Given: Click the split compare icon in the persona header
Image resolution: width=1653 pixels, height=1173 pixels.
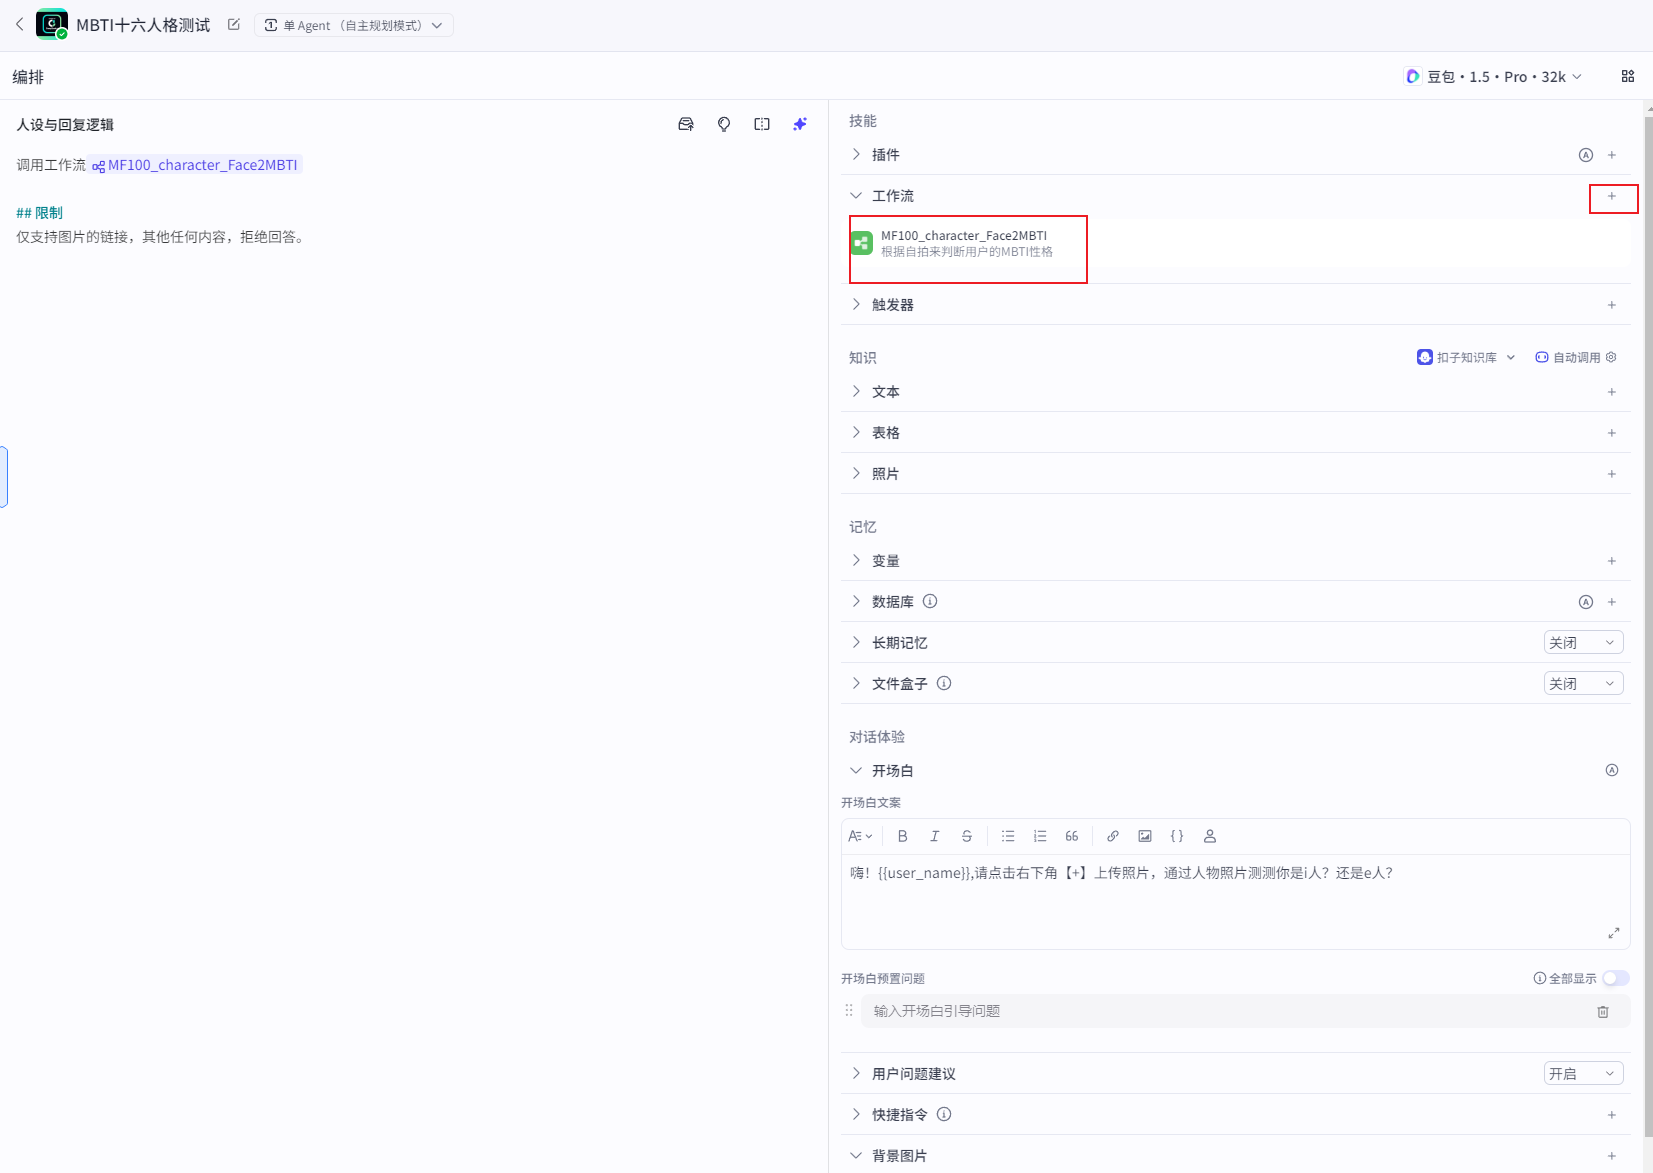Looking at the screenshot, I should pyautogui.click(x=762, y=124).
